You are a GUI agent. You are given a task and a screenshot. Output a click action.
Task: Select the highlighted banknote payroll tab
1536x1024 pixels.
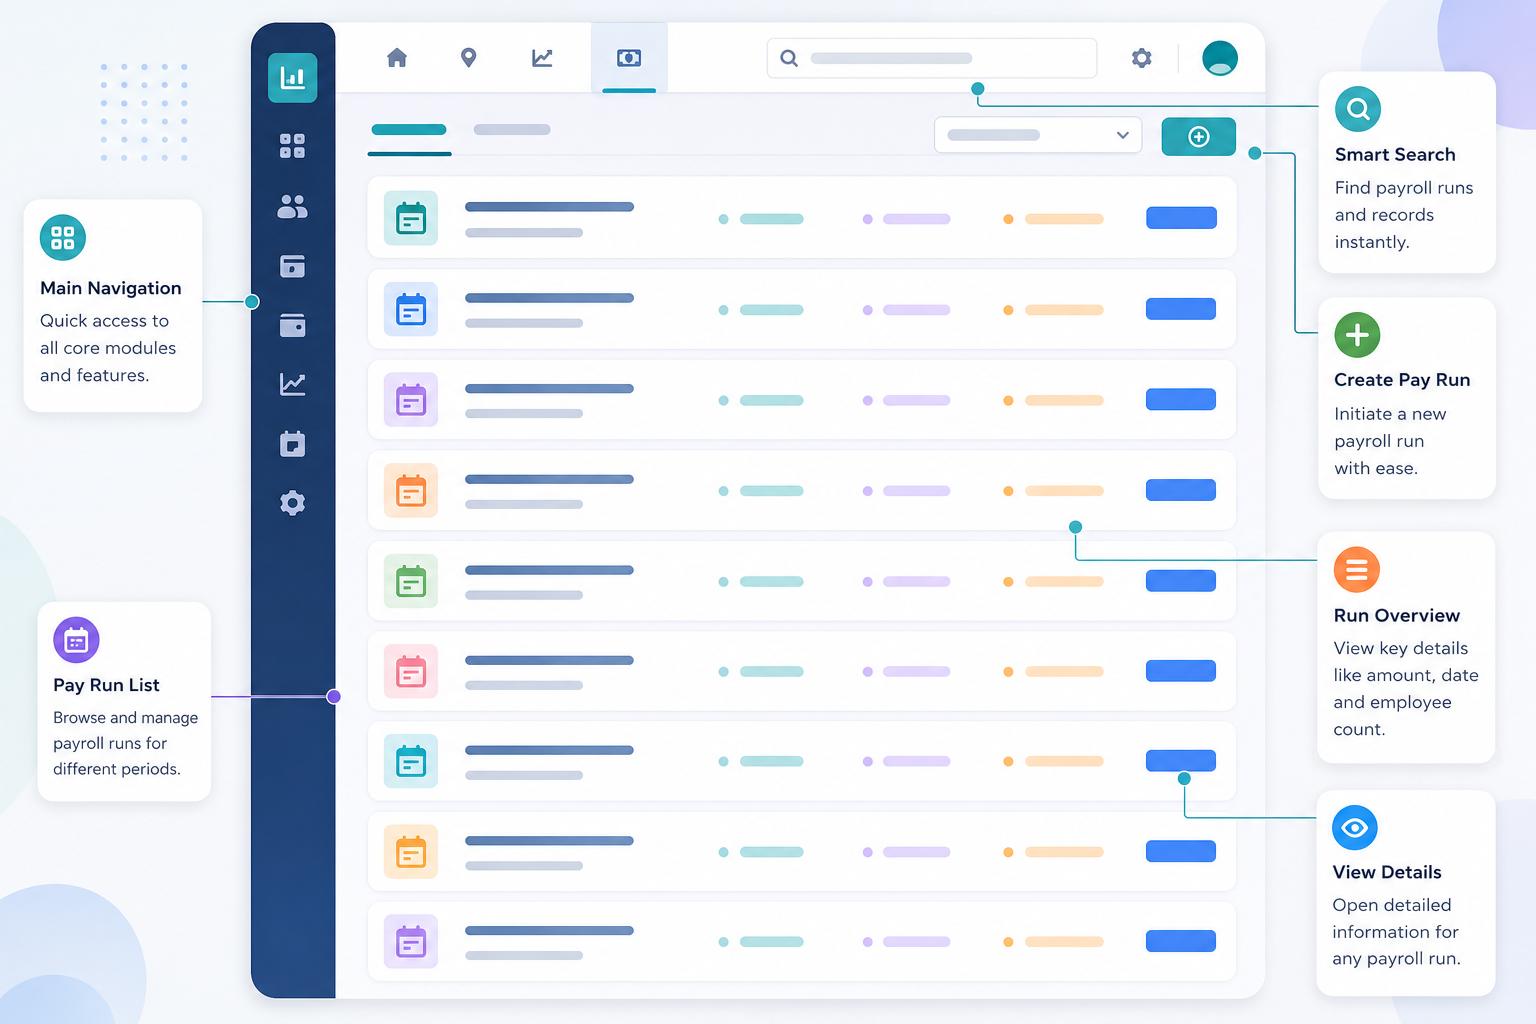pos(629,58)
